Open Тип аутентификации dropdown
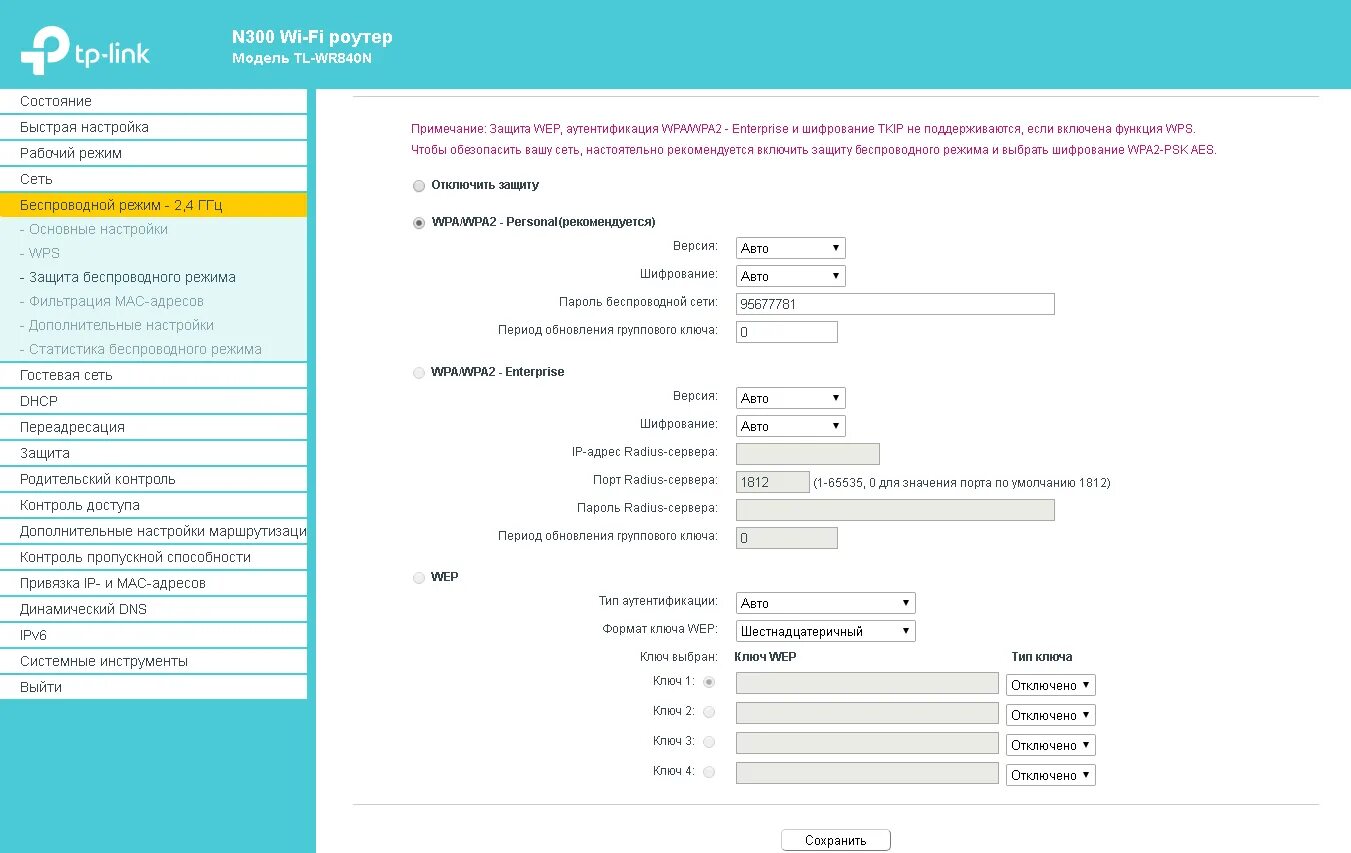This screenshot has height=853, width=1351. tap(826, 603)
